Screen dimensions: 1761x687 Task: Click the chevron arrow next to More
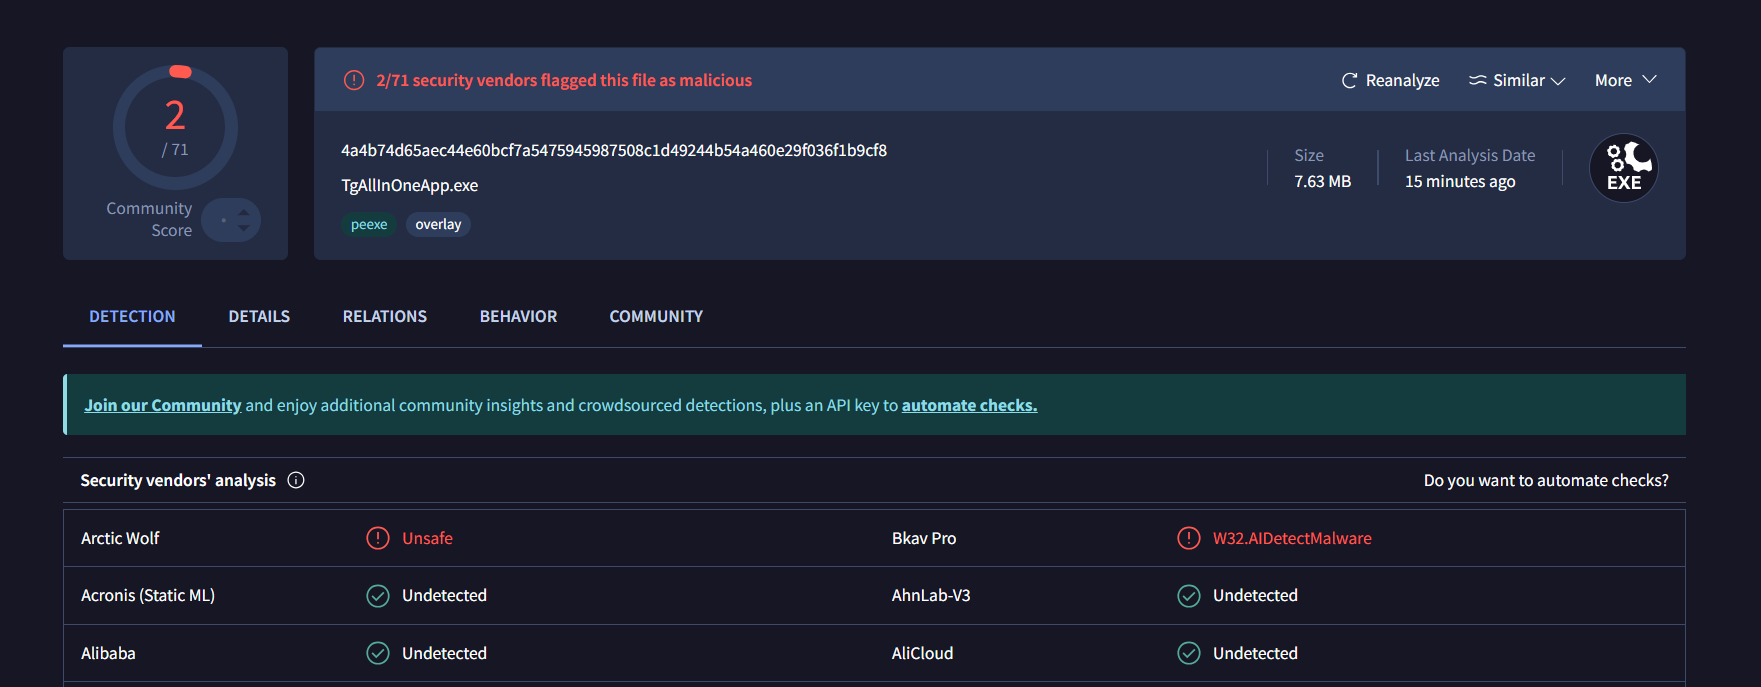pyautogui.click(x=1650, y=80)
